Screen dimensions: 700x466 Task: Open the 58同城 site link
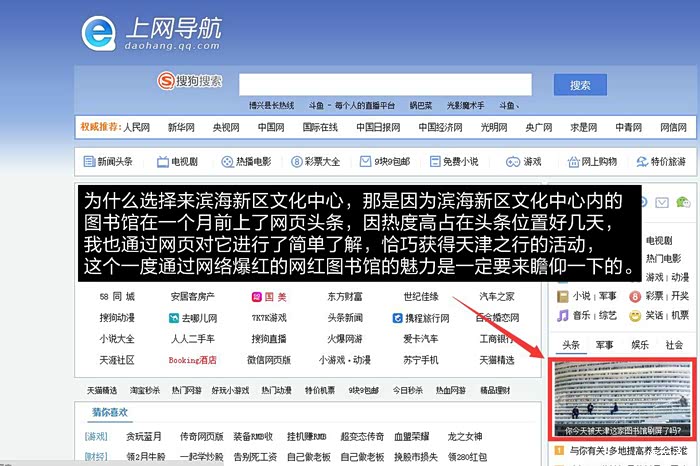117,296
